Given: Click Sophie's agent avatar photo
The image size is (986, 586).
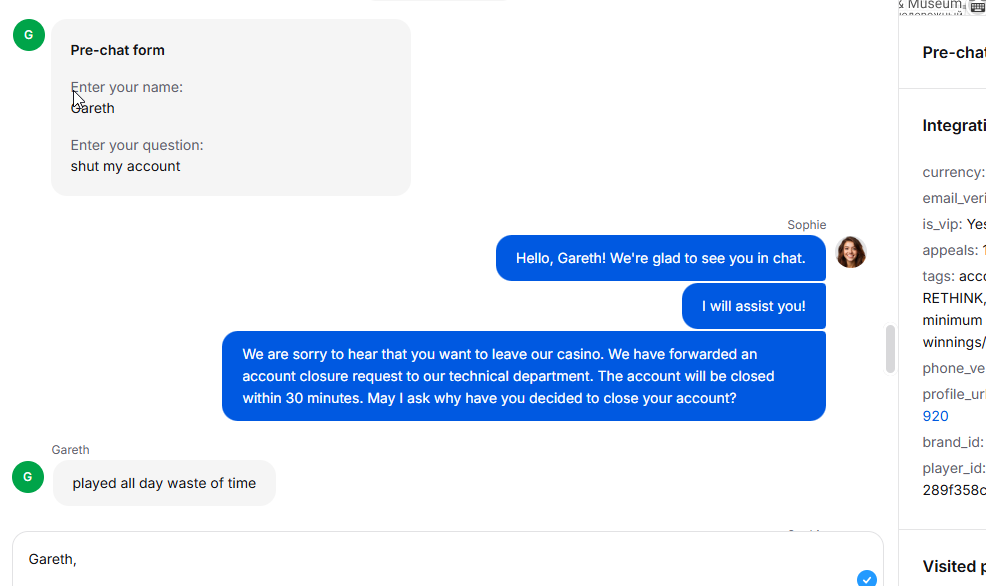Looking at the screenshot, I should [x=850, y=252].
